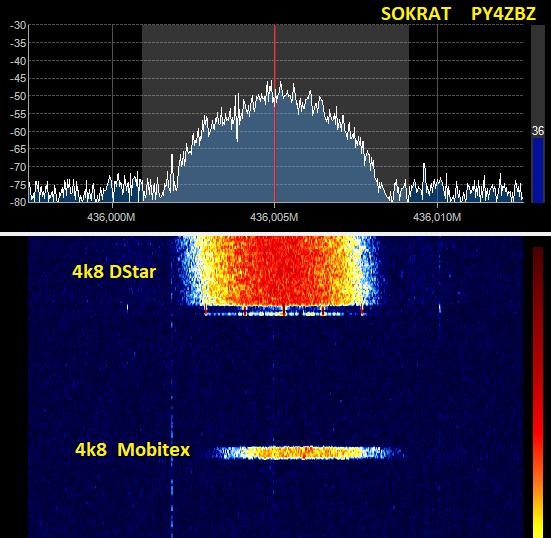Click the 436,005M frequency axis label
The height and width of the screenshot is (538, 551).
[x=274, y=217]
